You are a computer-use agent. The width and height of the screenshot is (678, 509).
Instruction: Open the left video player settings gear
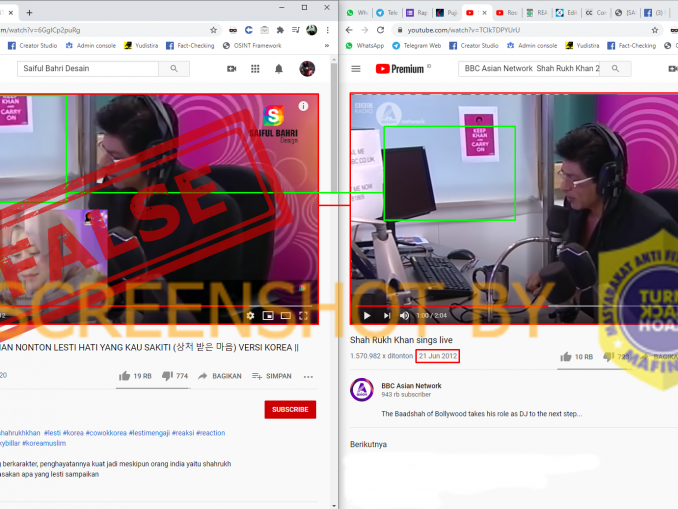(250, 316)
